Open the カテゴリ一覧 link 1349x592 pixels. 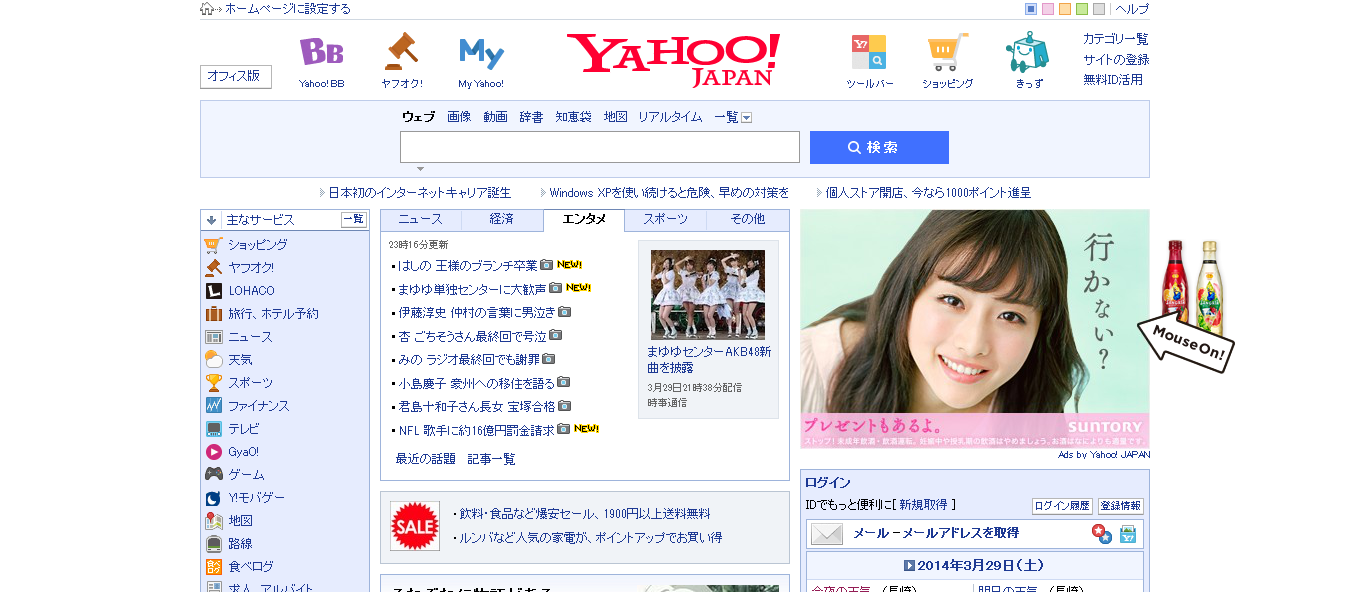click(1116, 39)
